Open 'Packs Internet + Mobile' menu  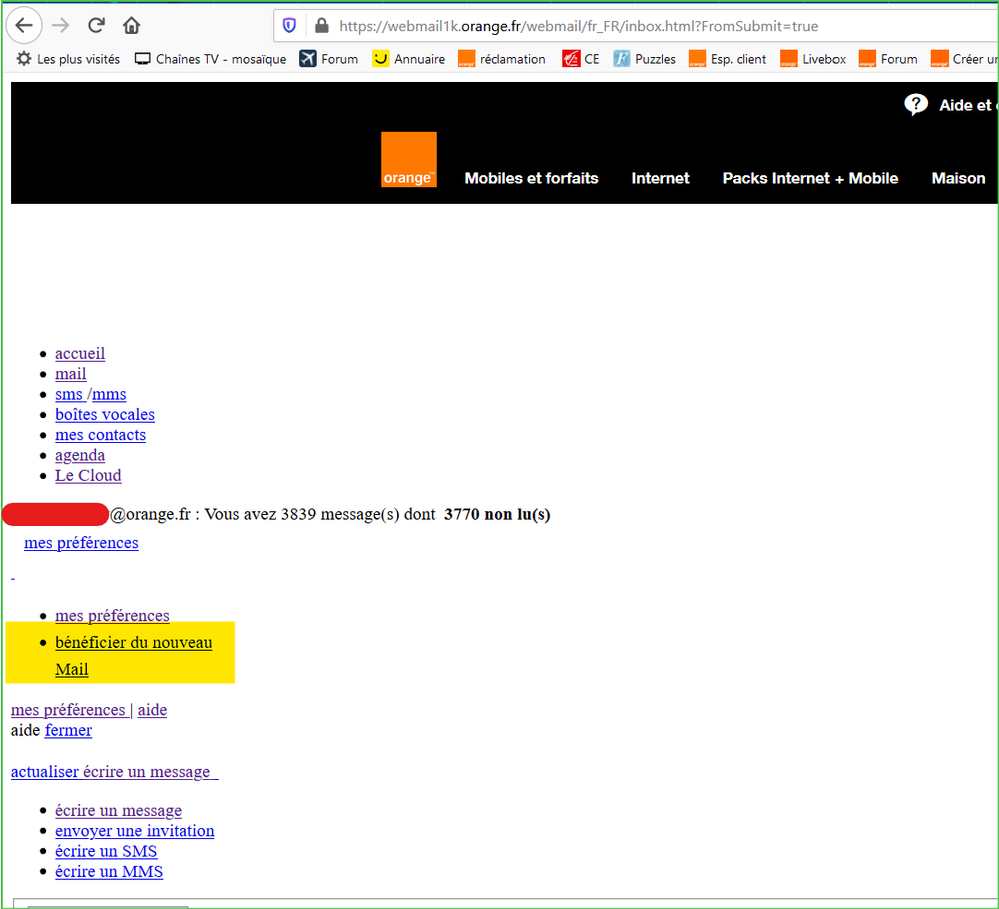pos(810,178)
